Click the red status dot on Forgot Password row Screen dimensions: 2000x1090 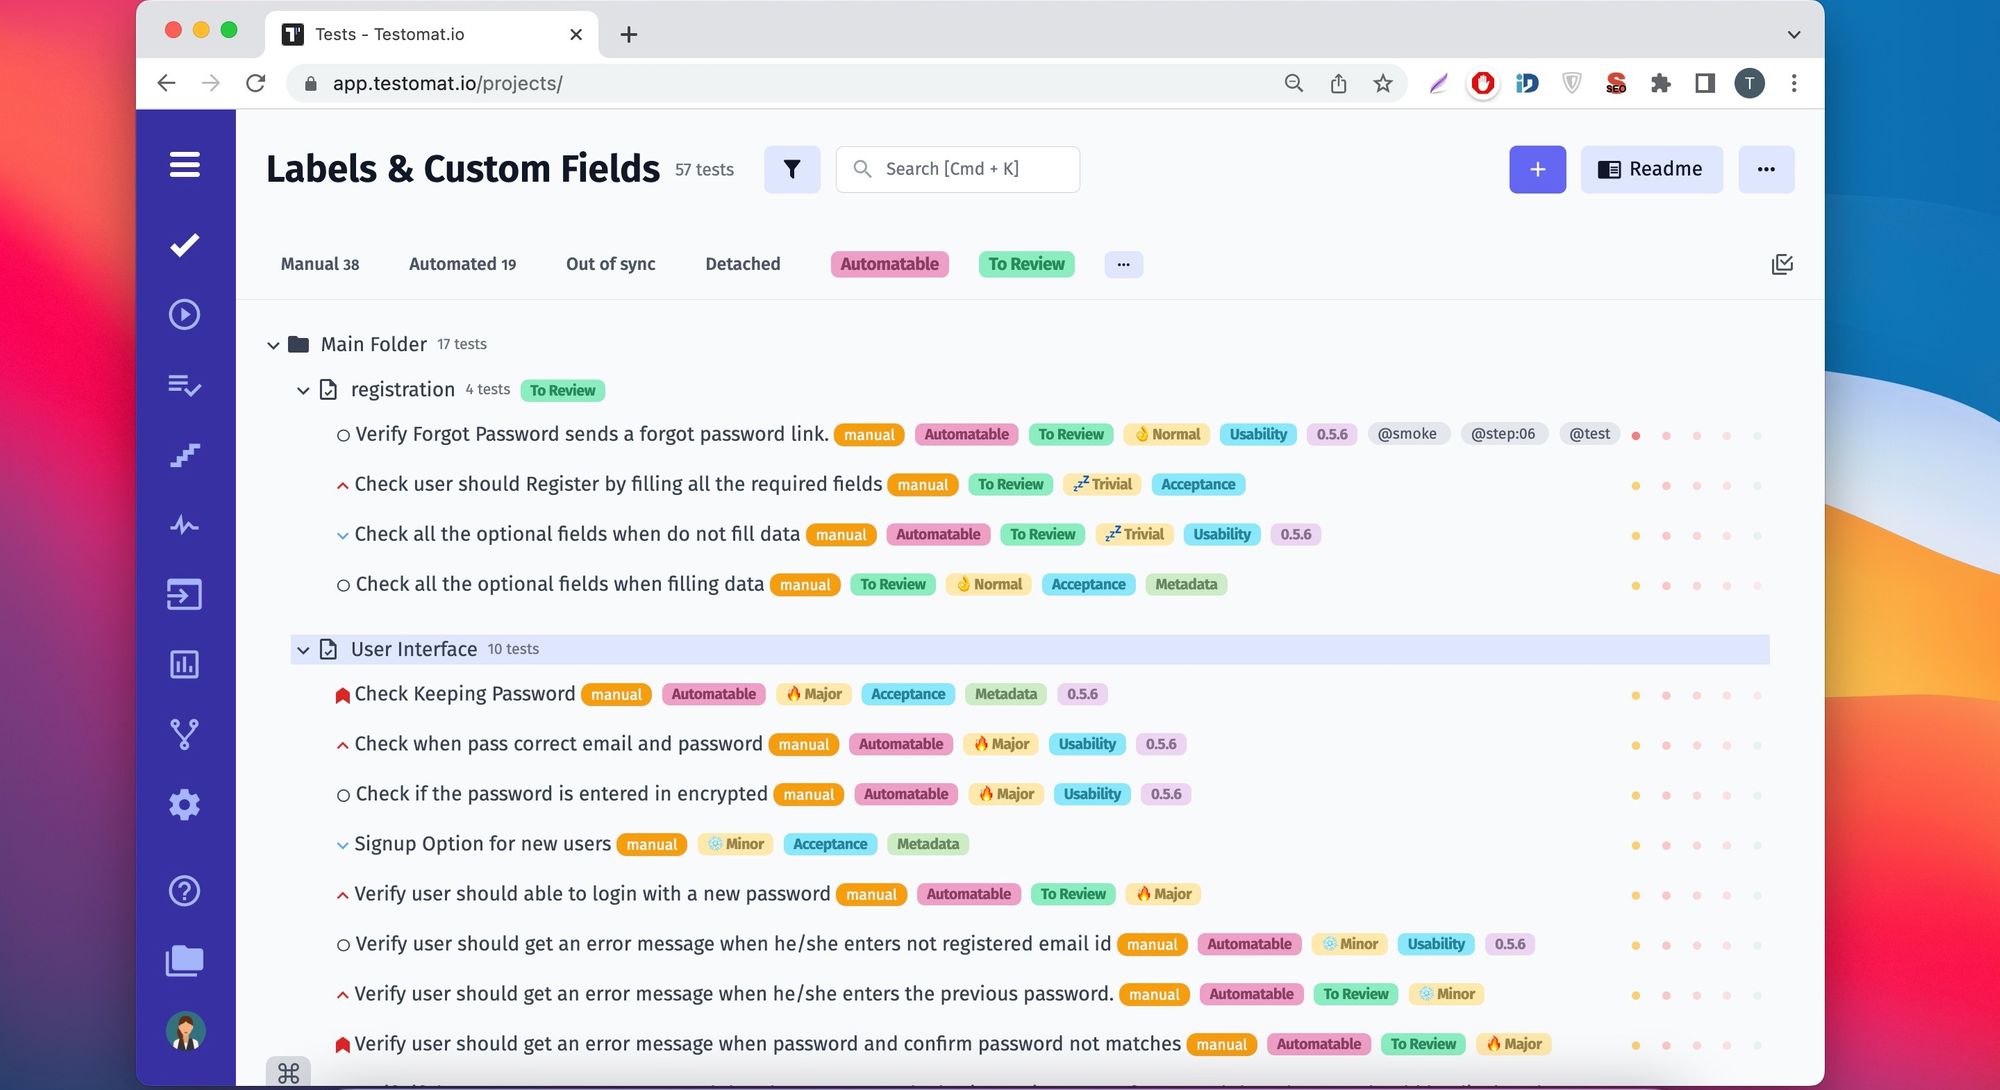pyautogui.click(x=1636, y=435)
